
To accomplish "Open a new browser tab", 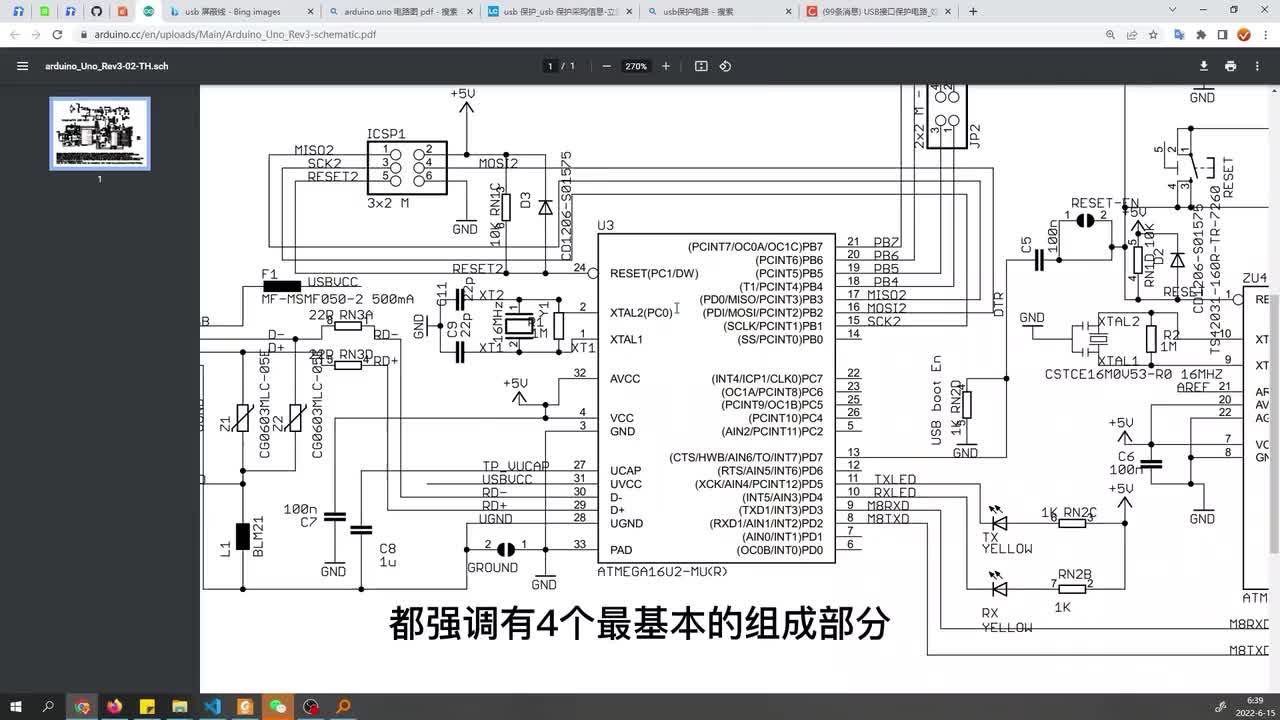I will (973, 11).
